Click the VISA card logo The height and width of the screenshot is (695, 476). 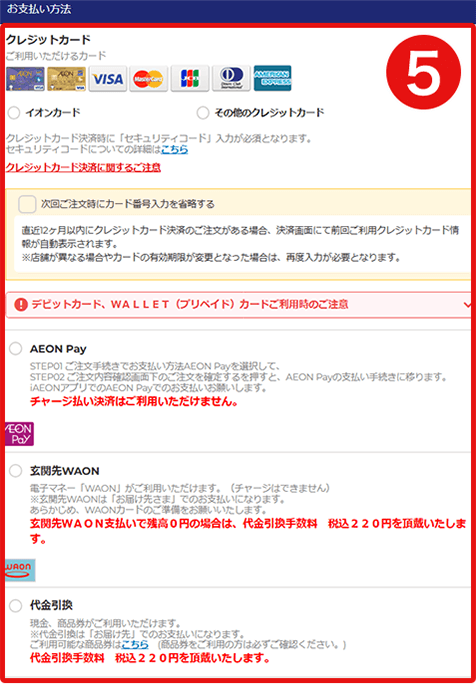coord(108,79)
